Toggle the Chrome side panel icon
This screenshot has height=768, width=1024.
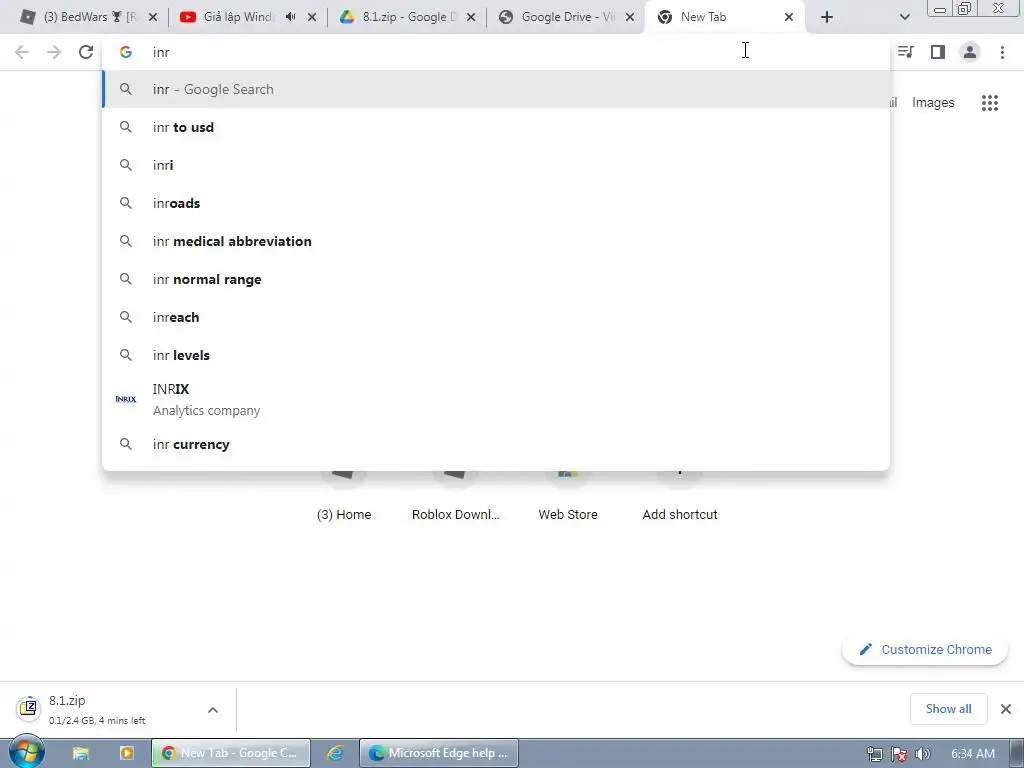[x=938, y=52]
